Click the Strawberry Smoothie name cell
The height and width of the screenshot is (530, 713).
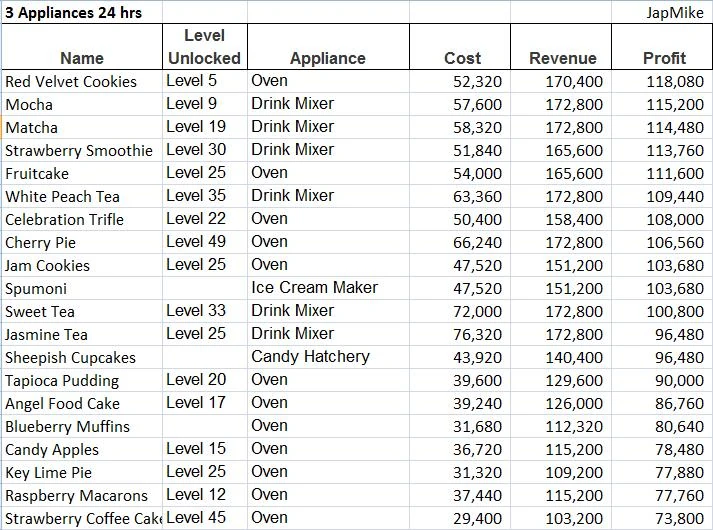tap(82, 150)
